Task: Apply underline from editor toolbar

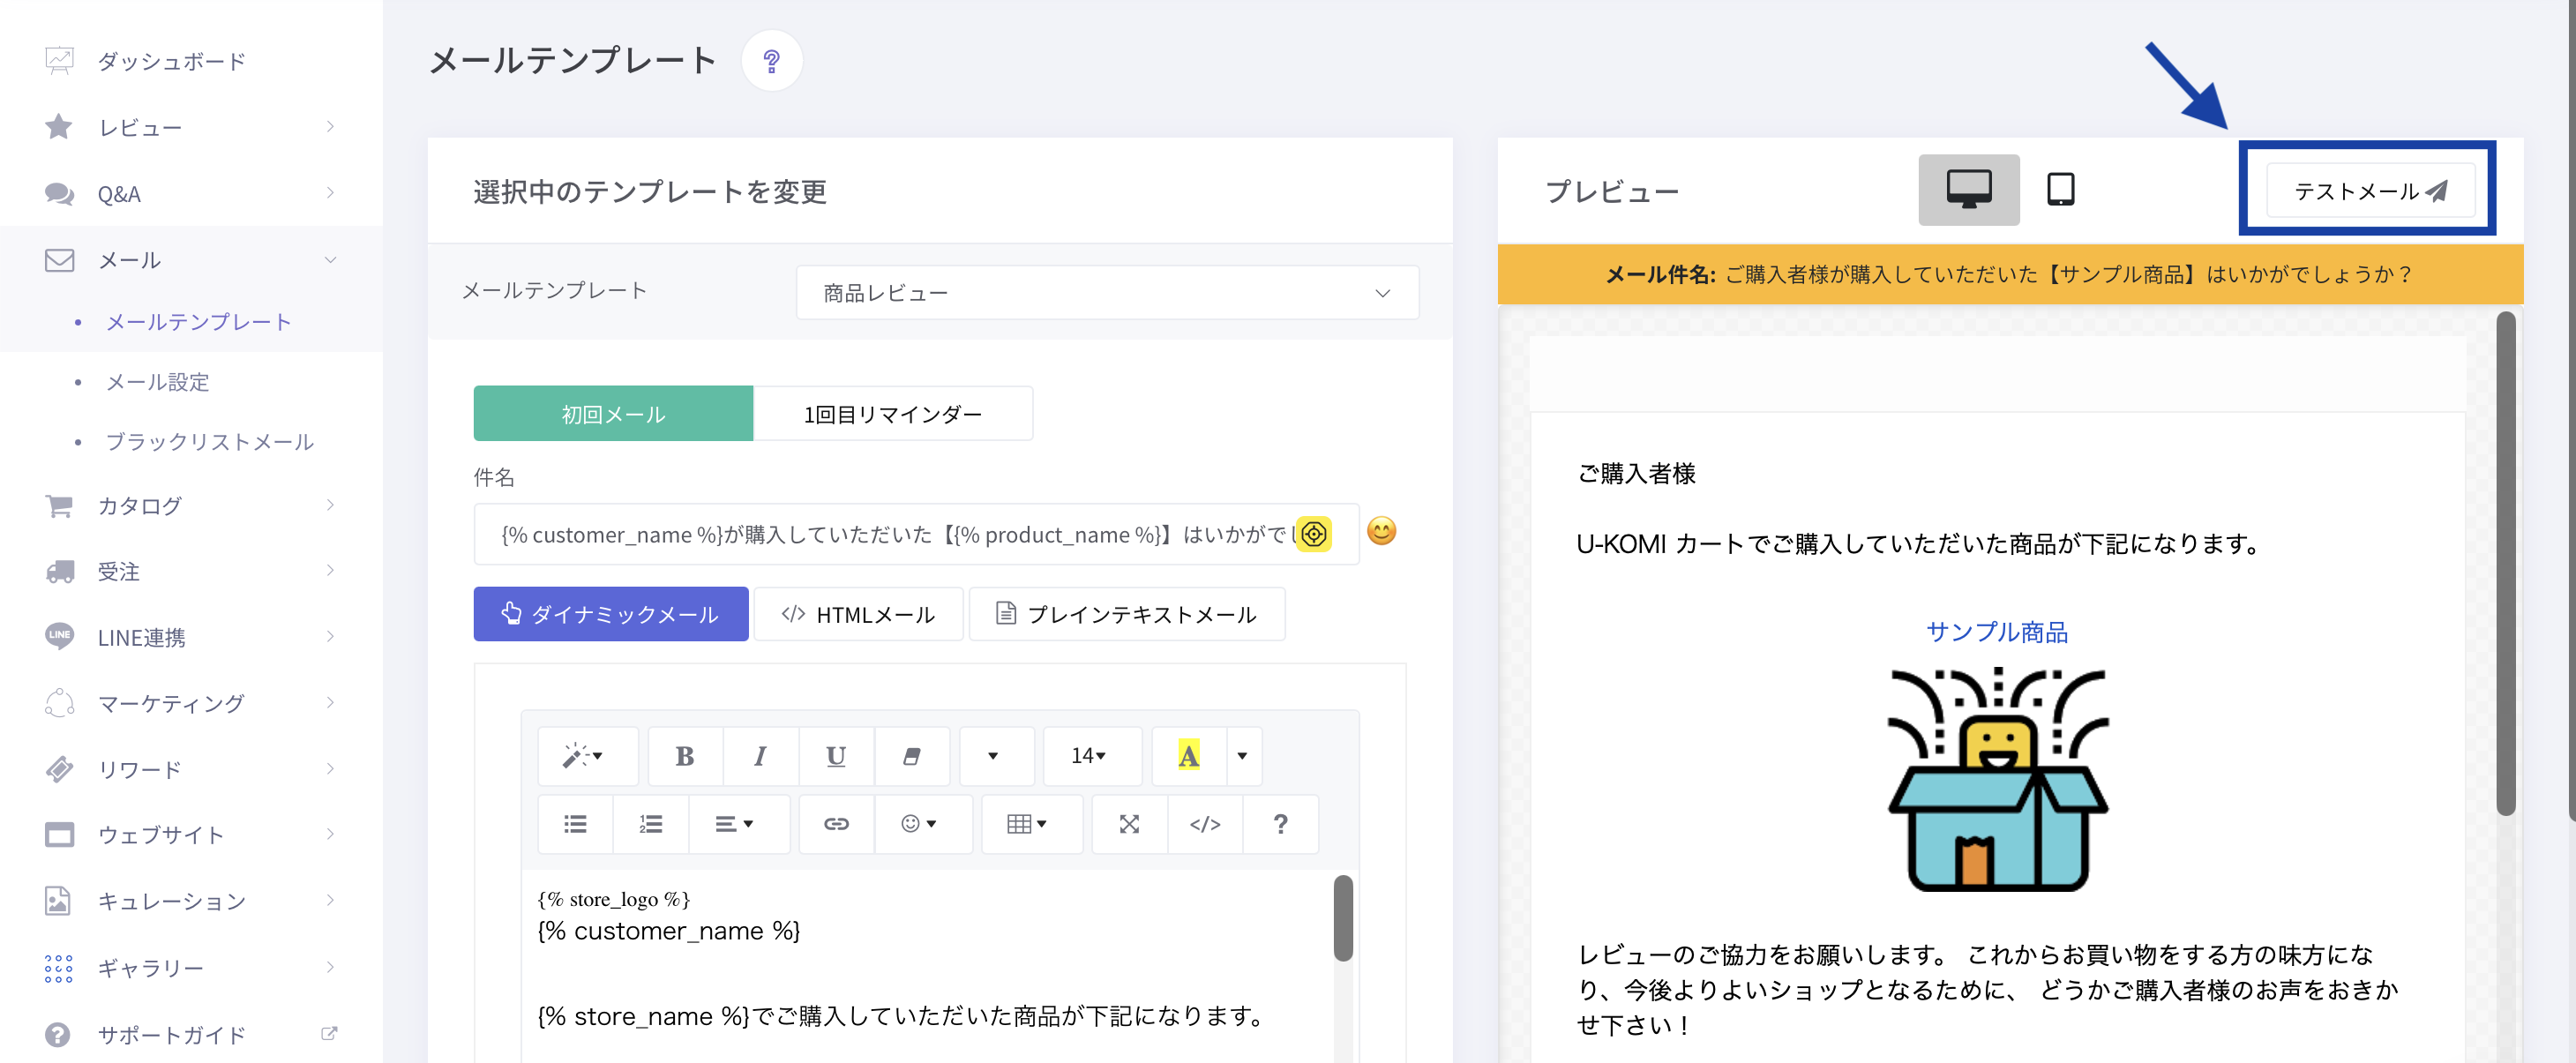Action: pos(836,756)
